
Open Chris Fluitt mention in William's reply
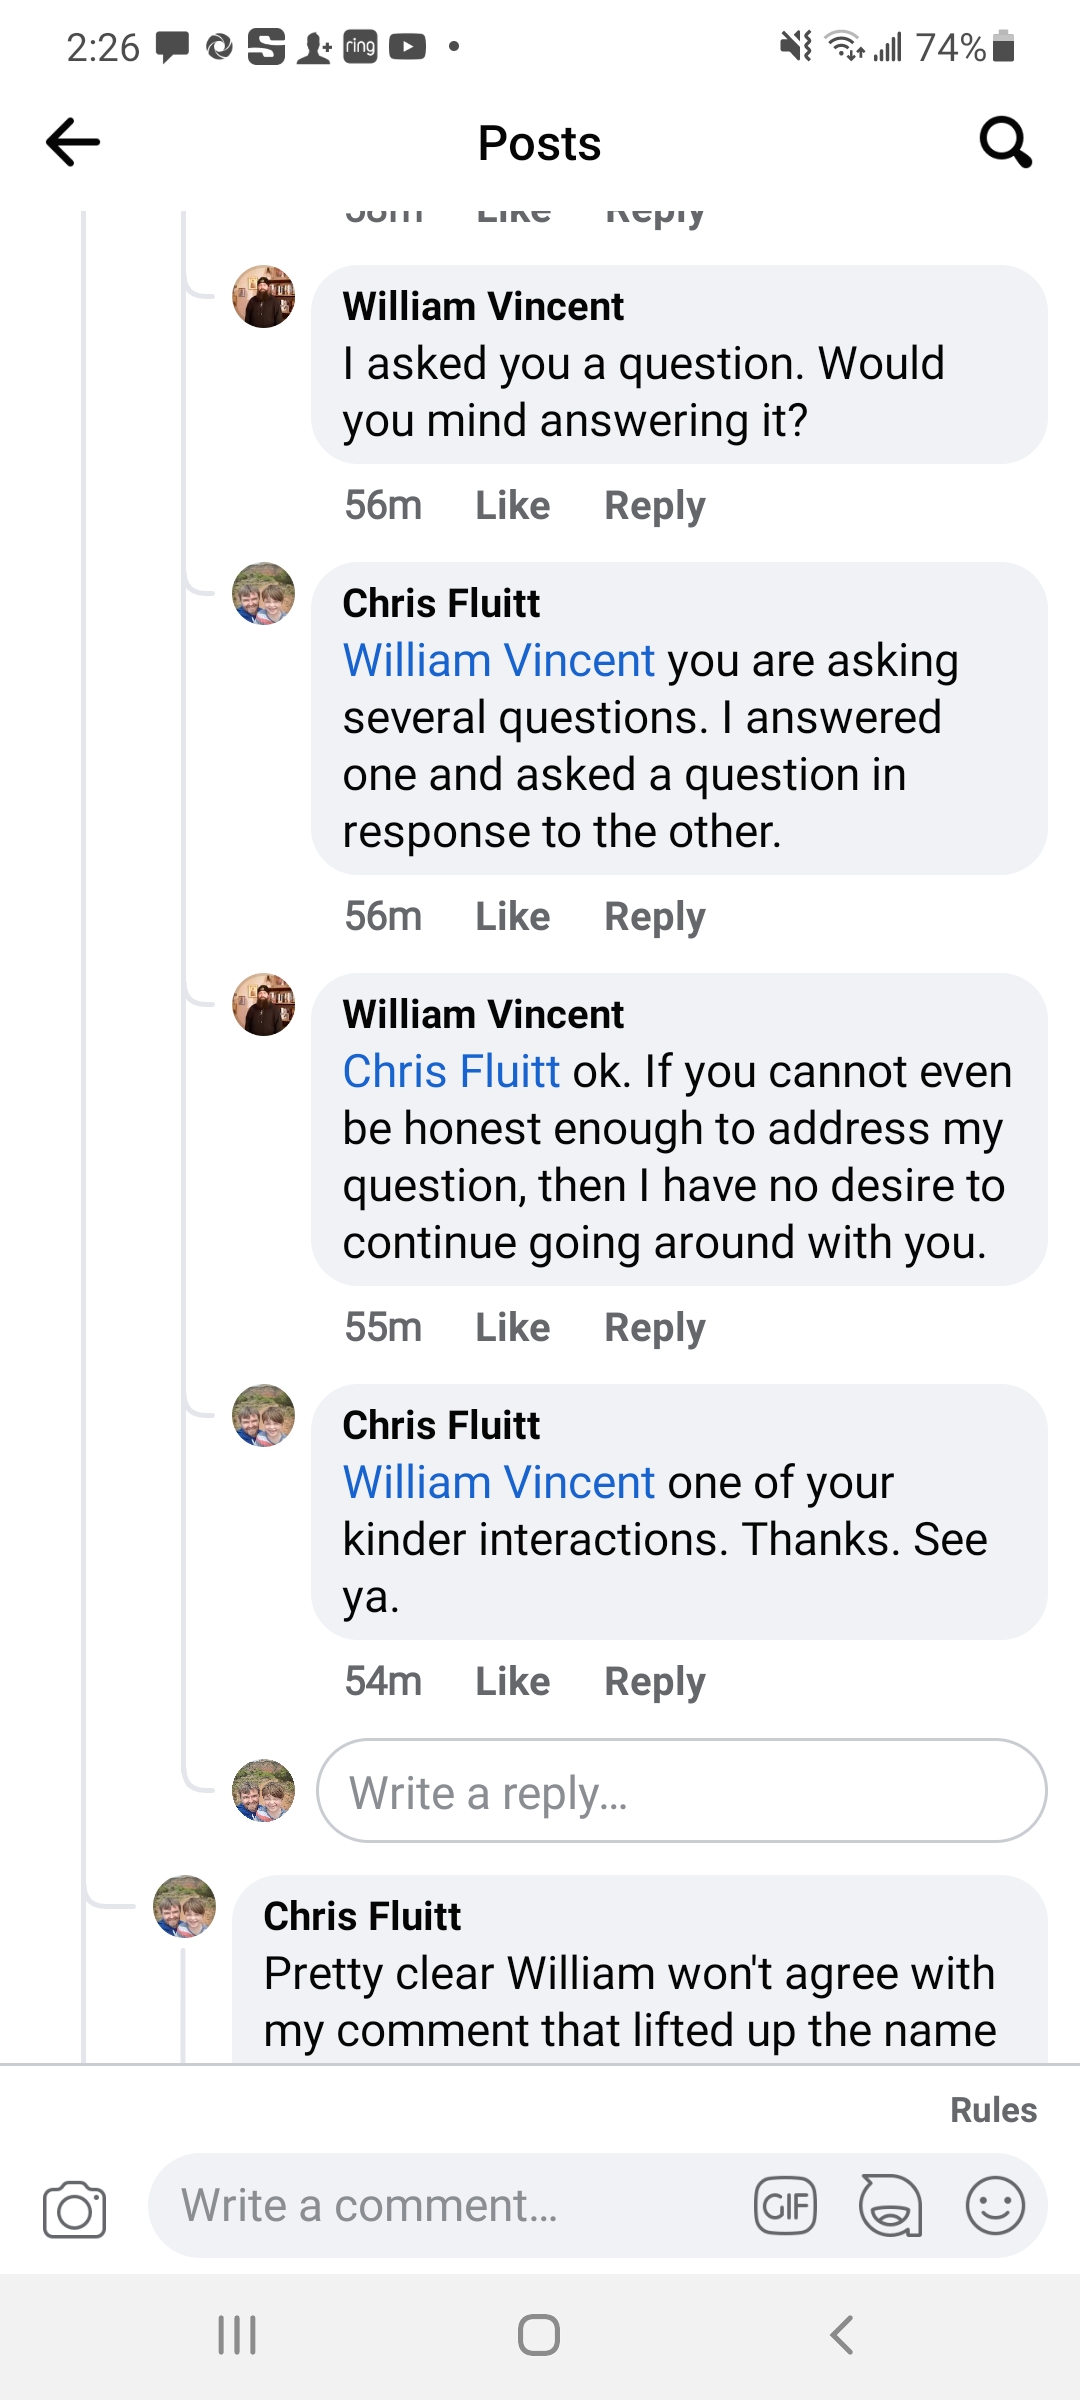pyautogui.click(x=451, y=1072)
